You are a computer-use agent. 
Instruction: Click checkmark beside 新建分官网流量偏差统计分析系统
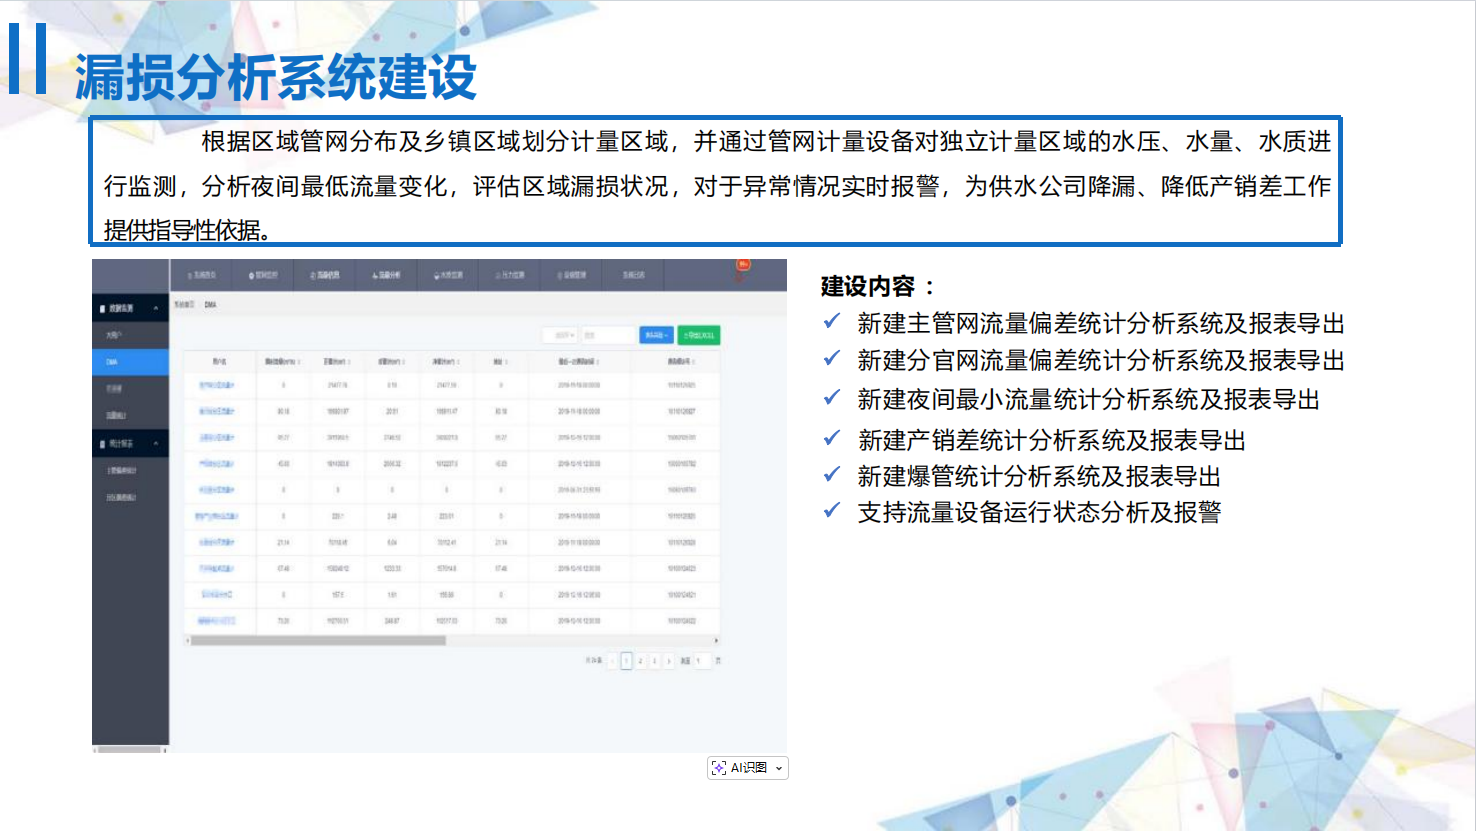(x=831, y=359)
